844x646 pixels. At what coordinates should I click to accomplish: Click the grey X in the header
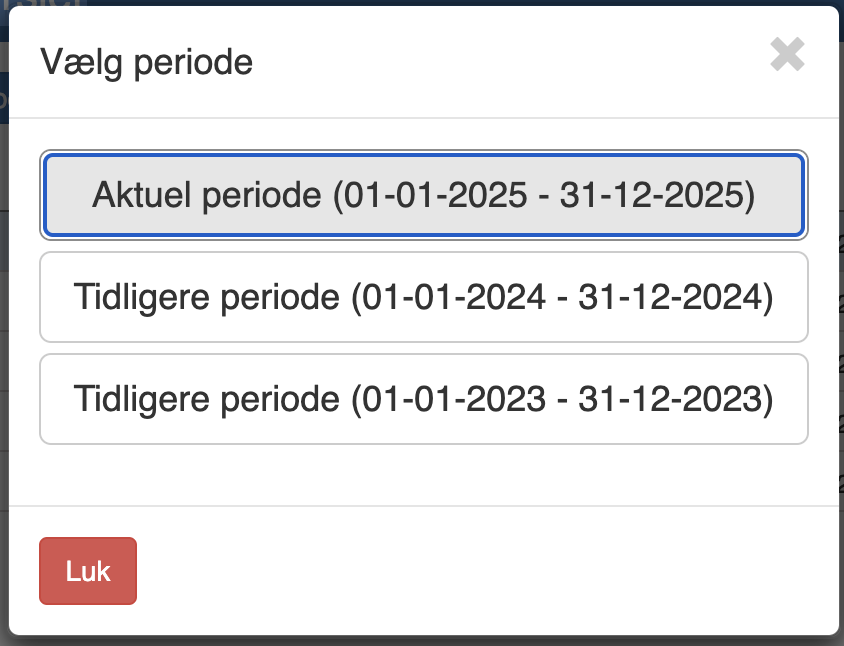[787, 55]
